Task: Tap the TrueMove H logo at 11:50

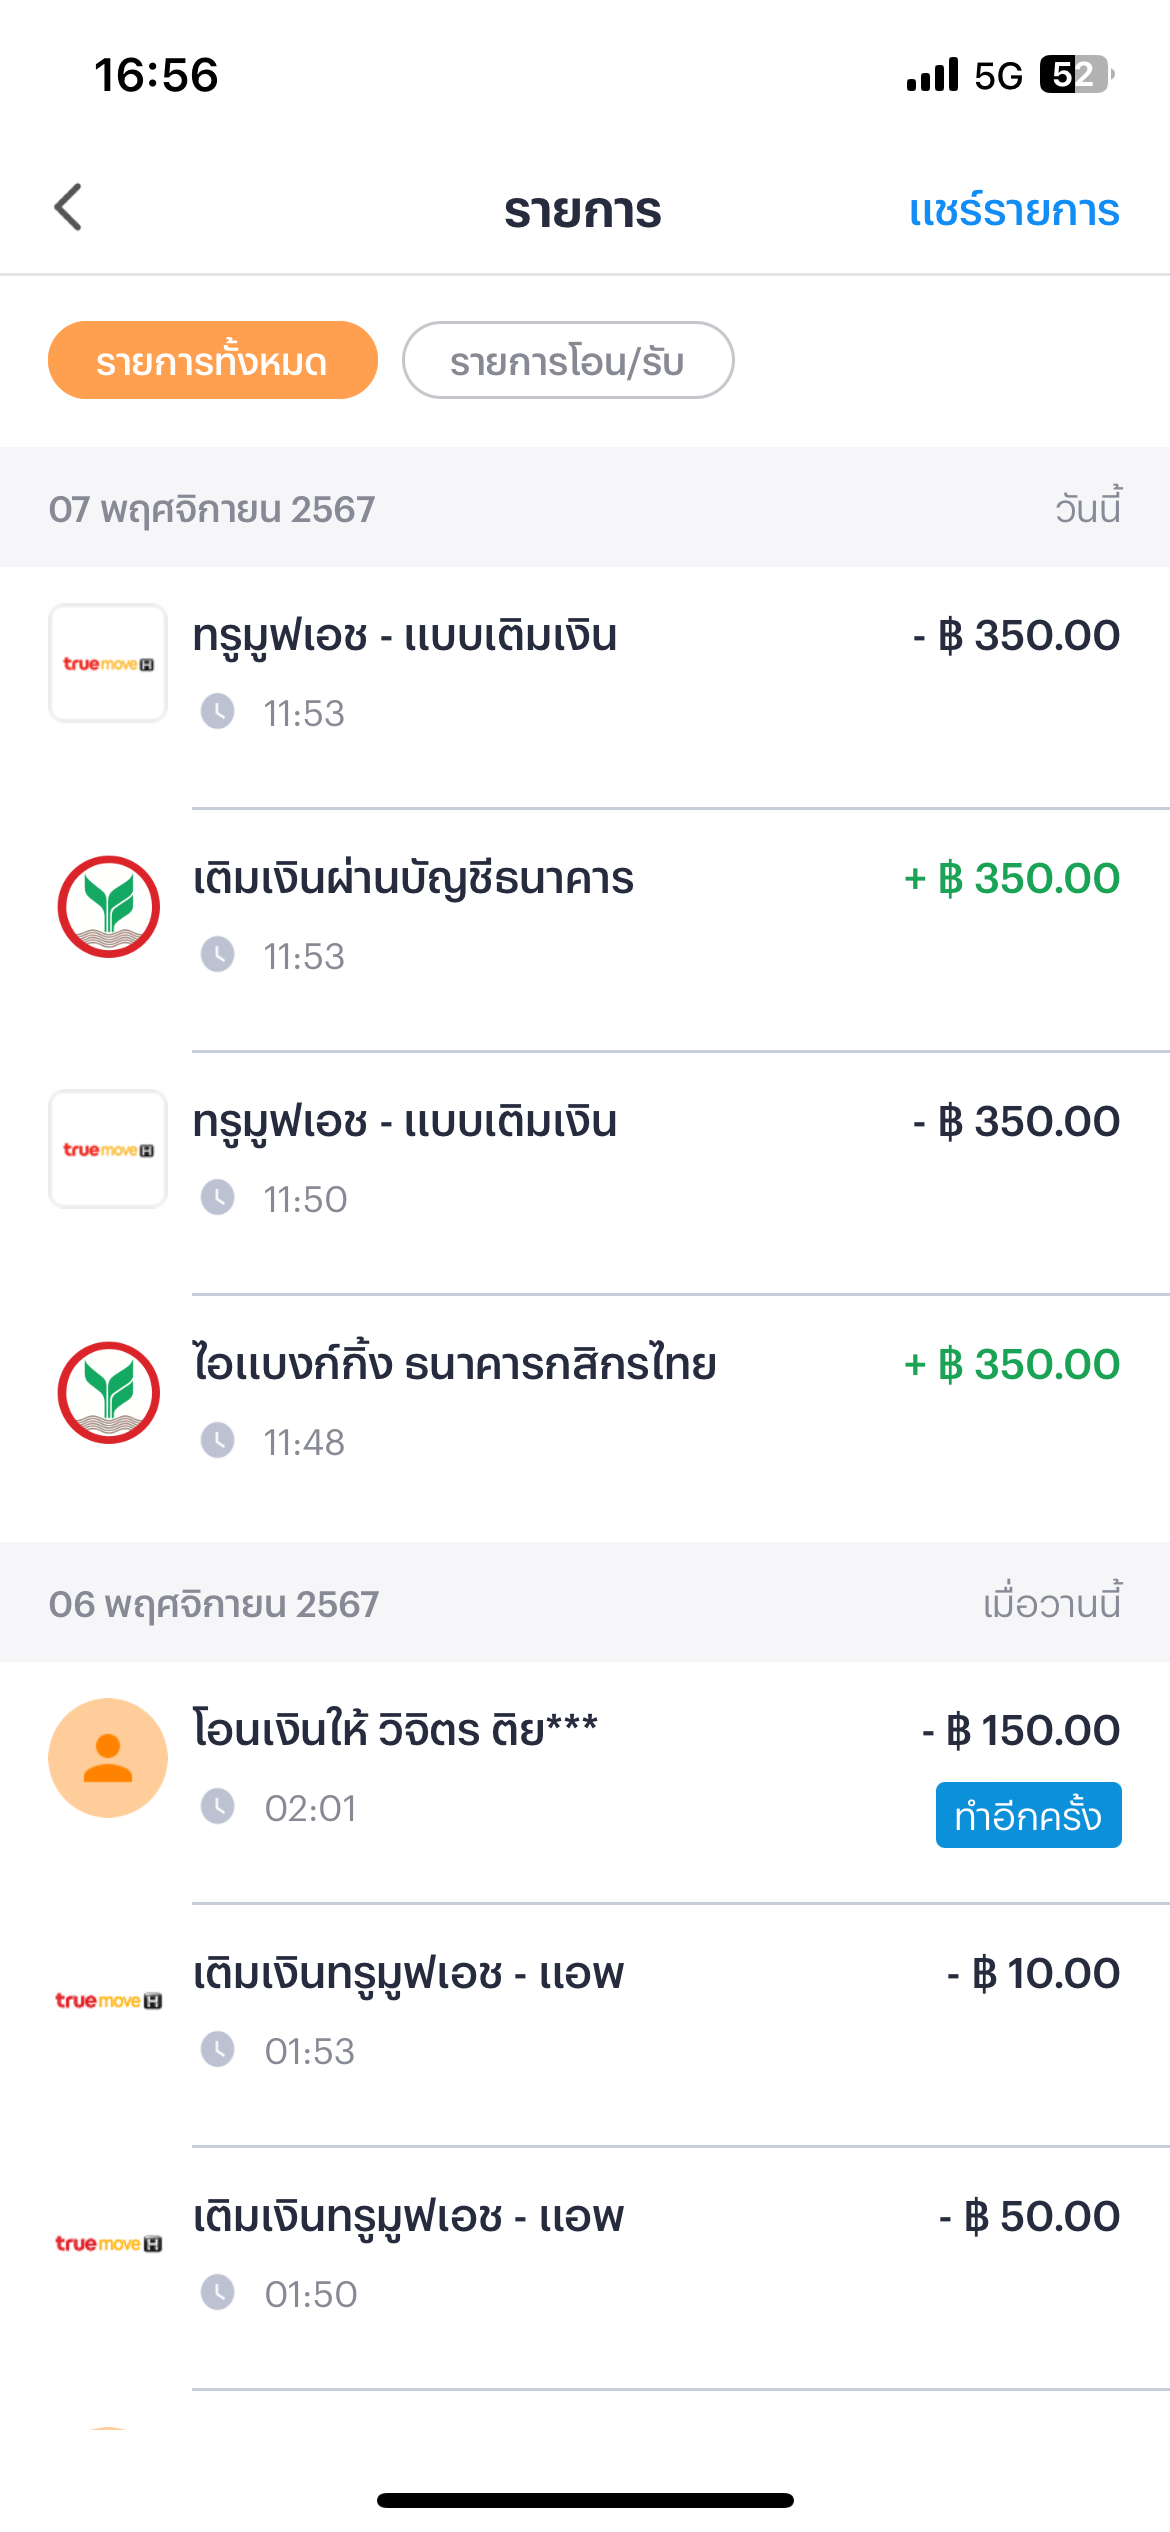Action: [108, 1149]
